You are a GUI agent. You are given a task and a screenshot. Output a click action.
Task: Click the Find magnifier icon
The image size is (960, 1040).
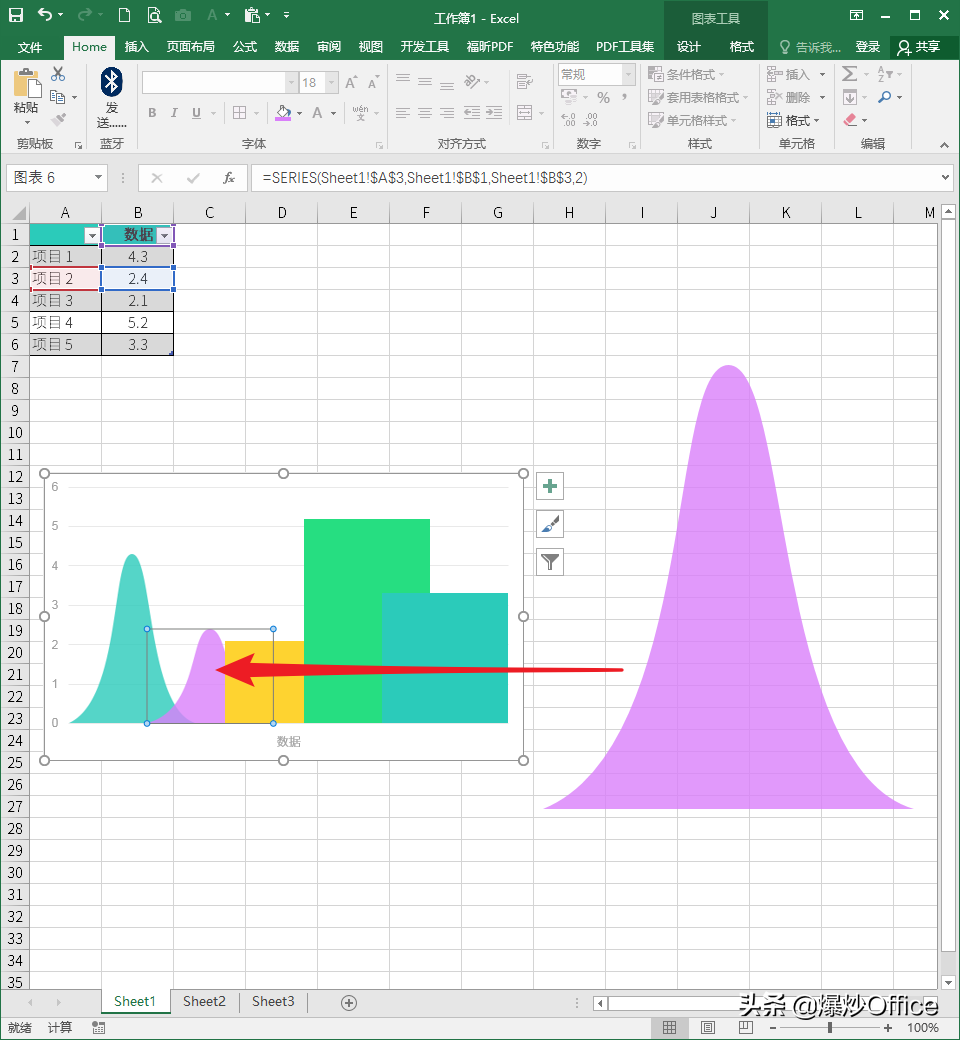[884, 97]
